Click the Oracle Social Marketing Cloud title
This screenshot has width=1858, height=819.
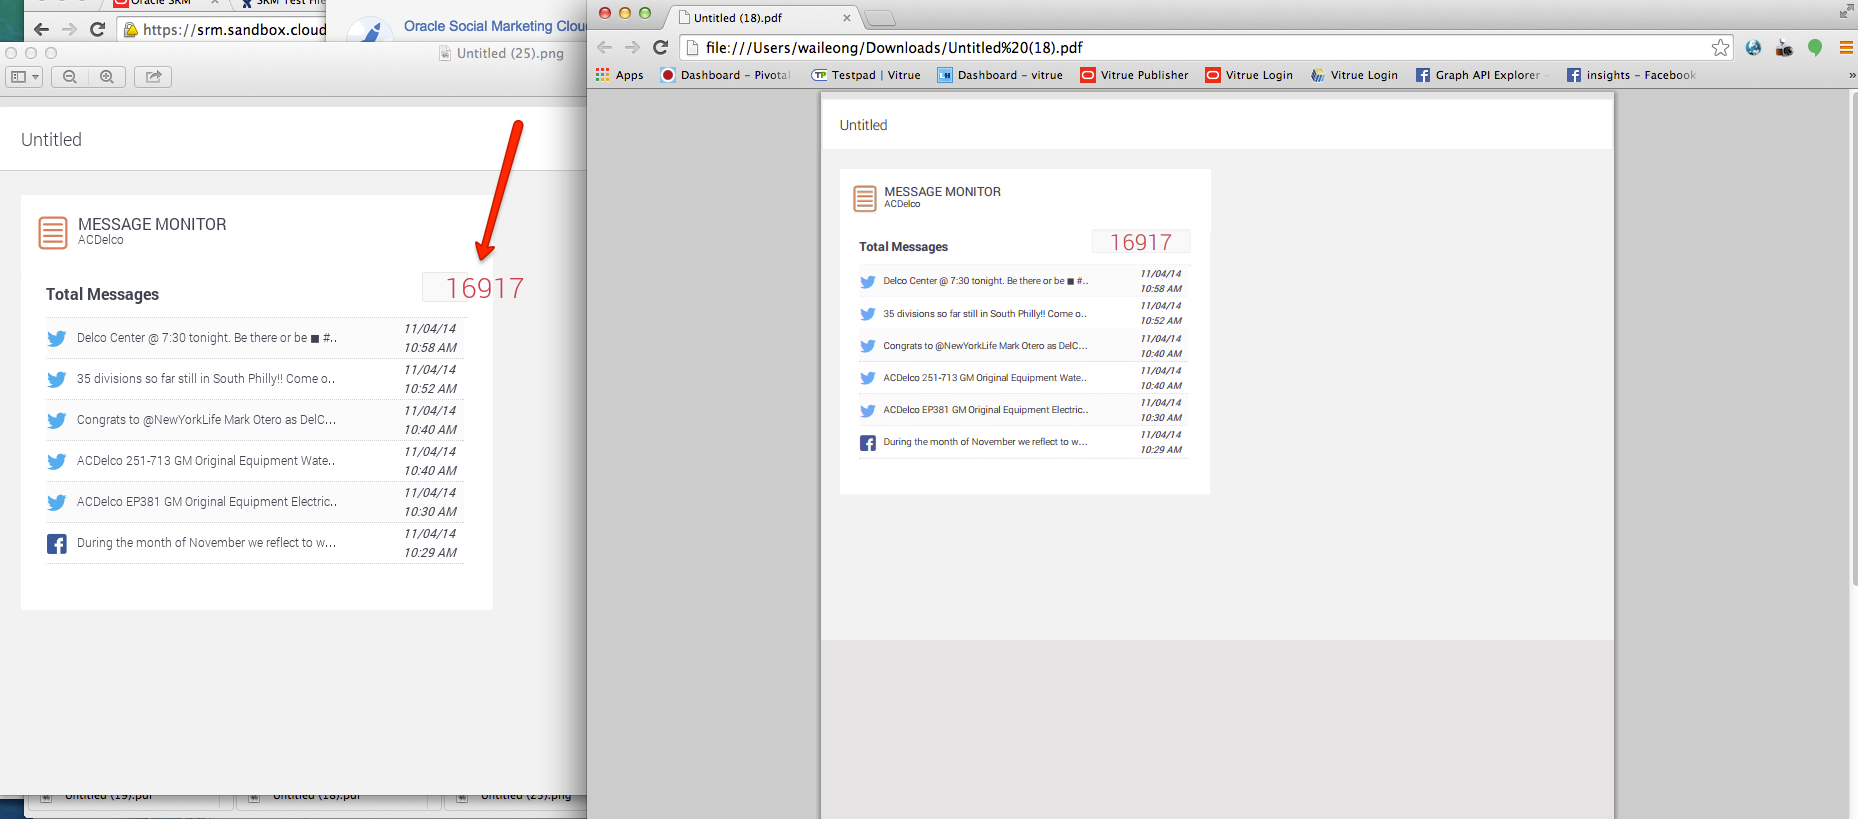click(x=495, y=26)
